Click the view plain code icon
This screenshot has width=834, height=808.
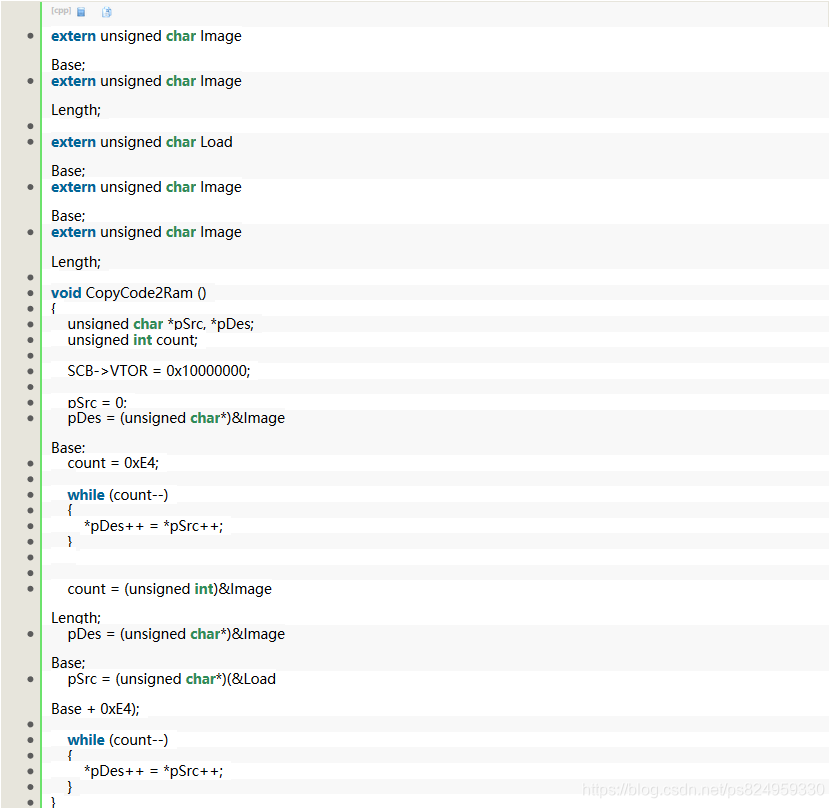coord(81,12)
